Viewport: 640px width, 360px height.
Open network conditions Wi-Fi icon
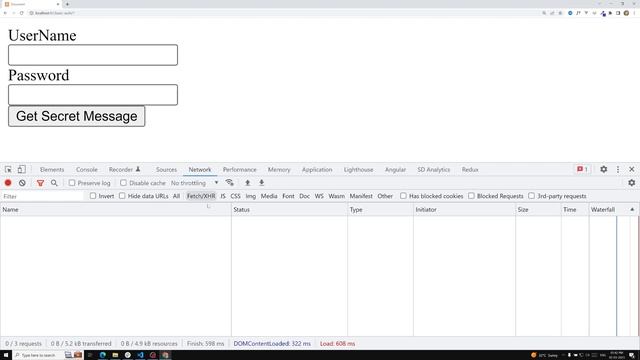[x=229, y=182]
